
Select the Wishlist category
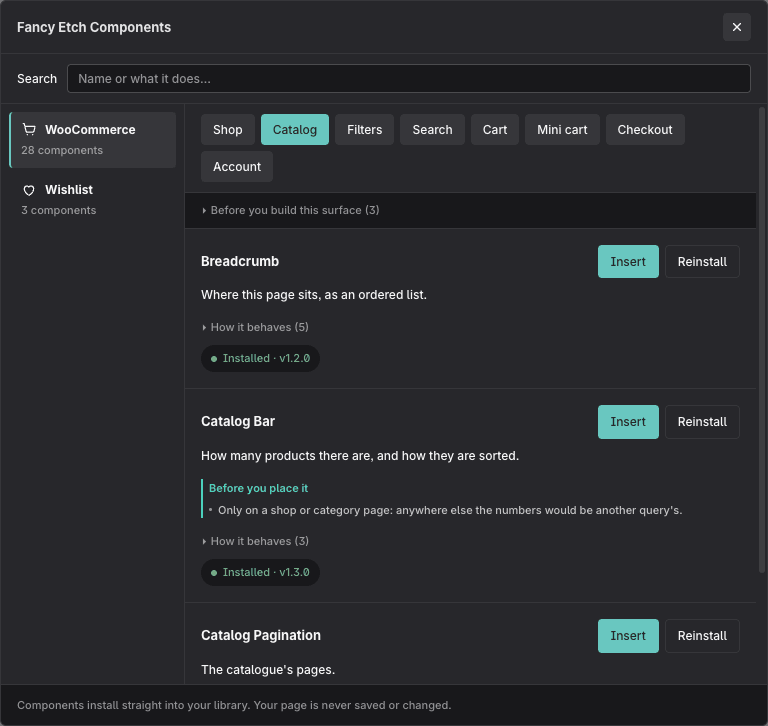93,200
